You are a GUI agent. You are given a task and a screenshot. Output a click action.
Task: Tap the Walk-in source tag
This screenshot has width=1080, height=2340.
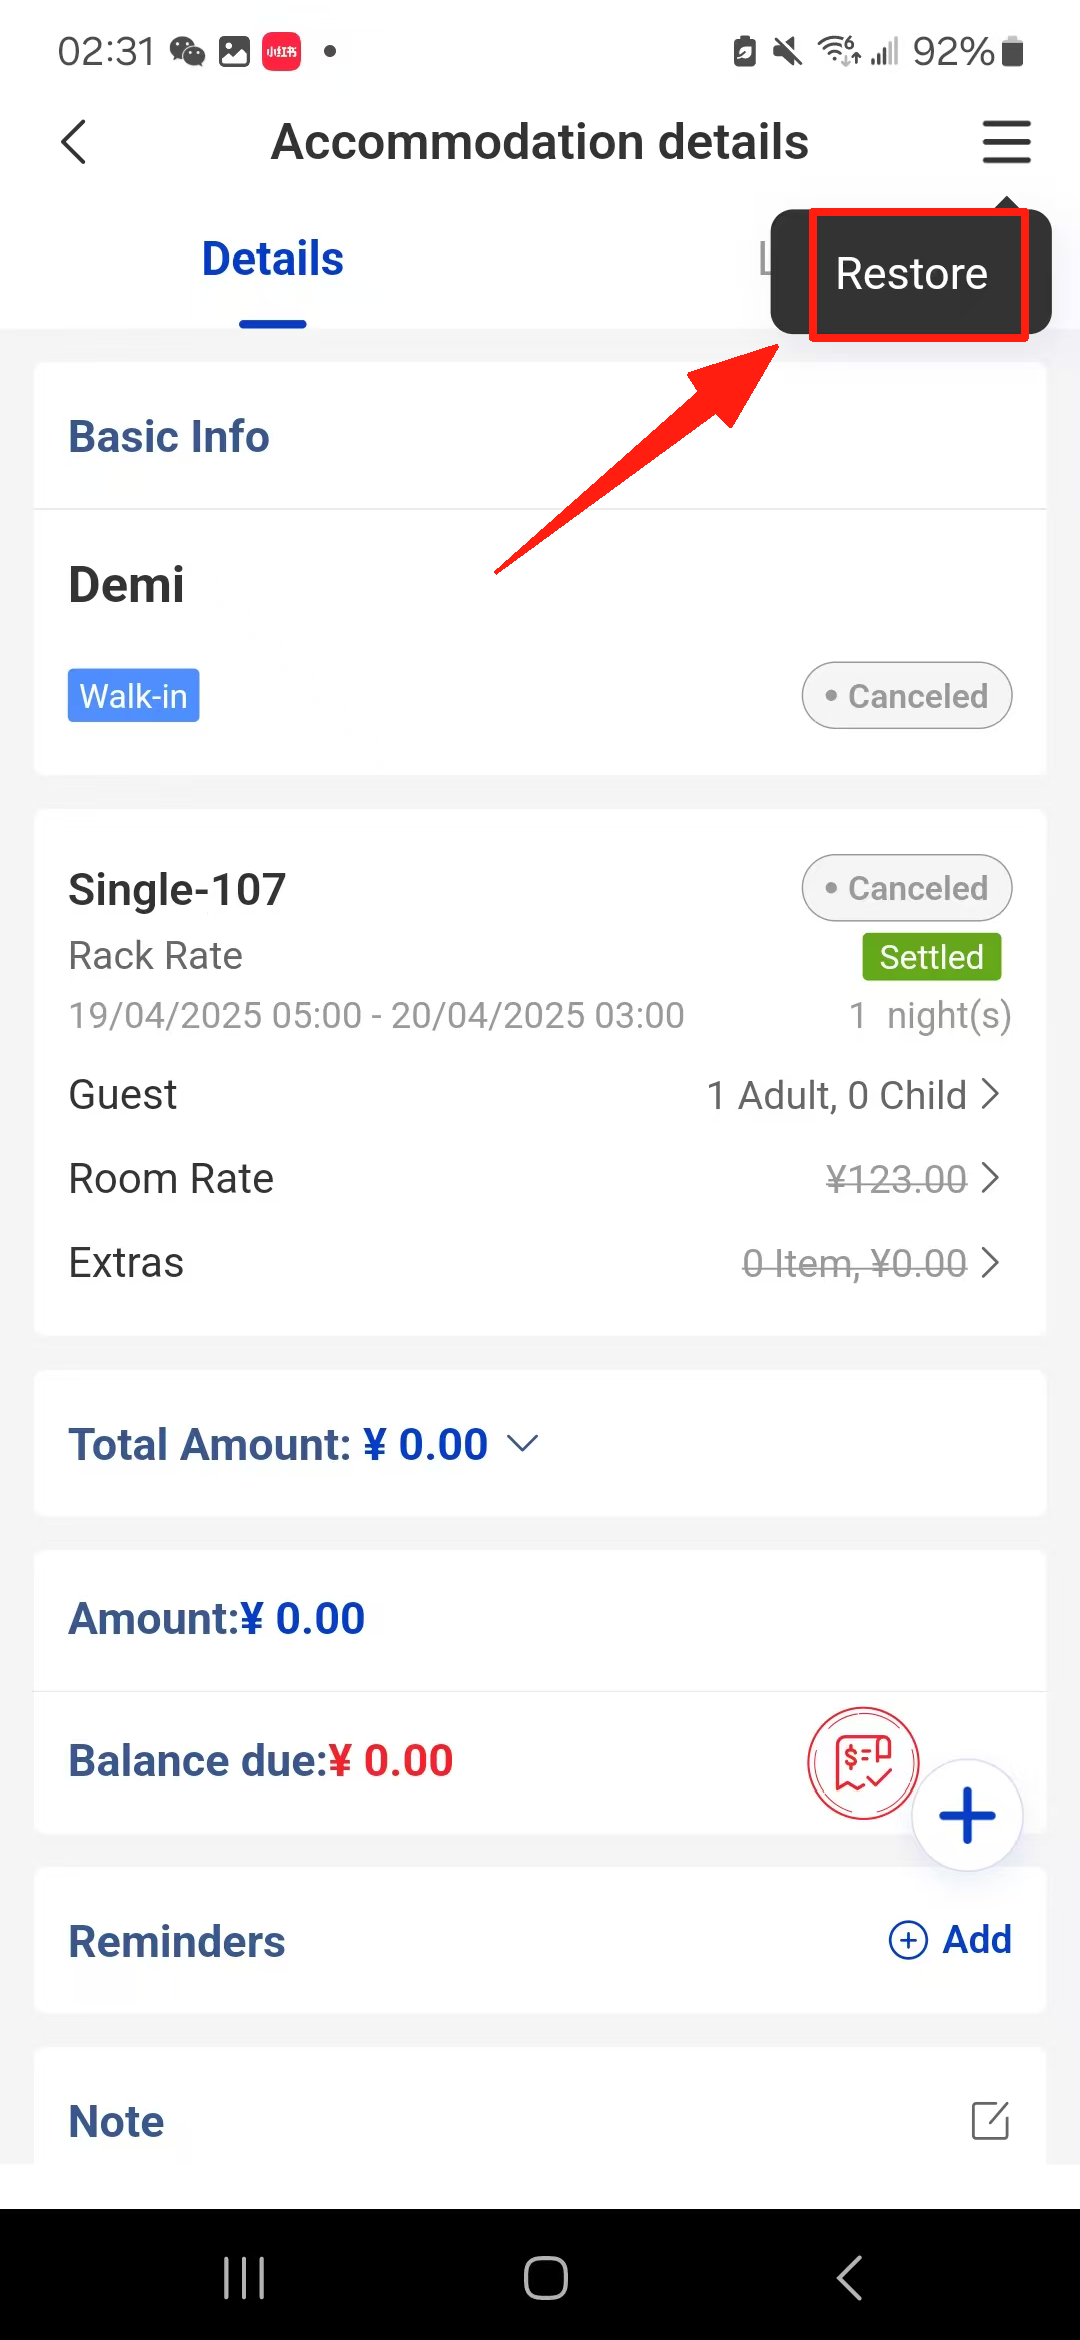pos(134,696)
